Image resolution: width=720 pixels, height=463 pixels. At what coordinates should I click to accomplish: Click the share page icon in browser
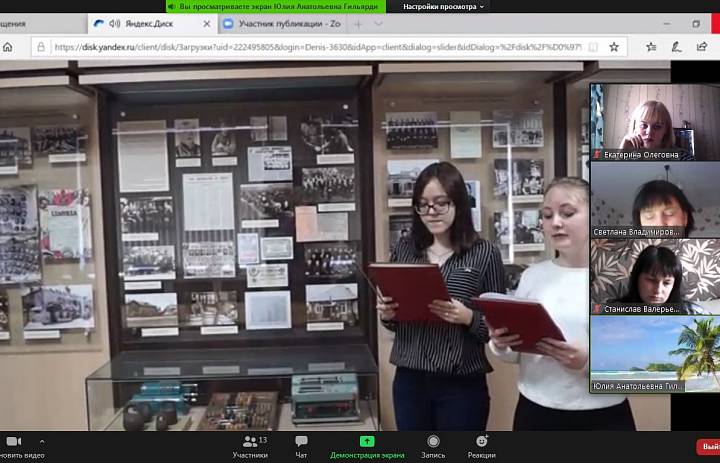[x=702, y=47]
